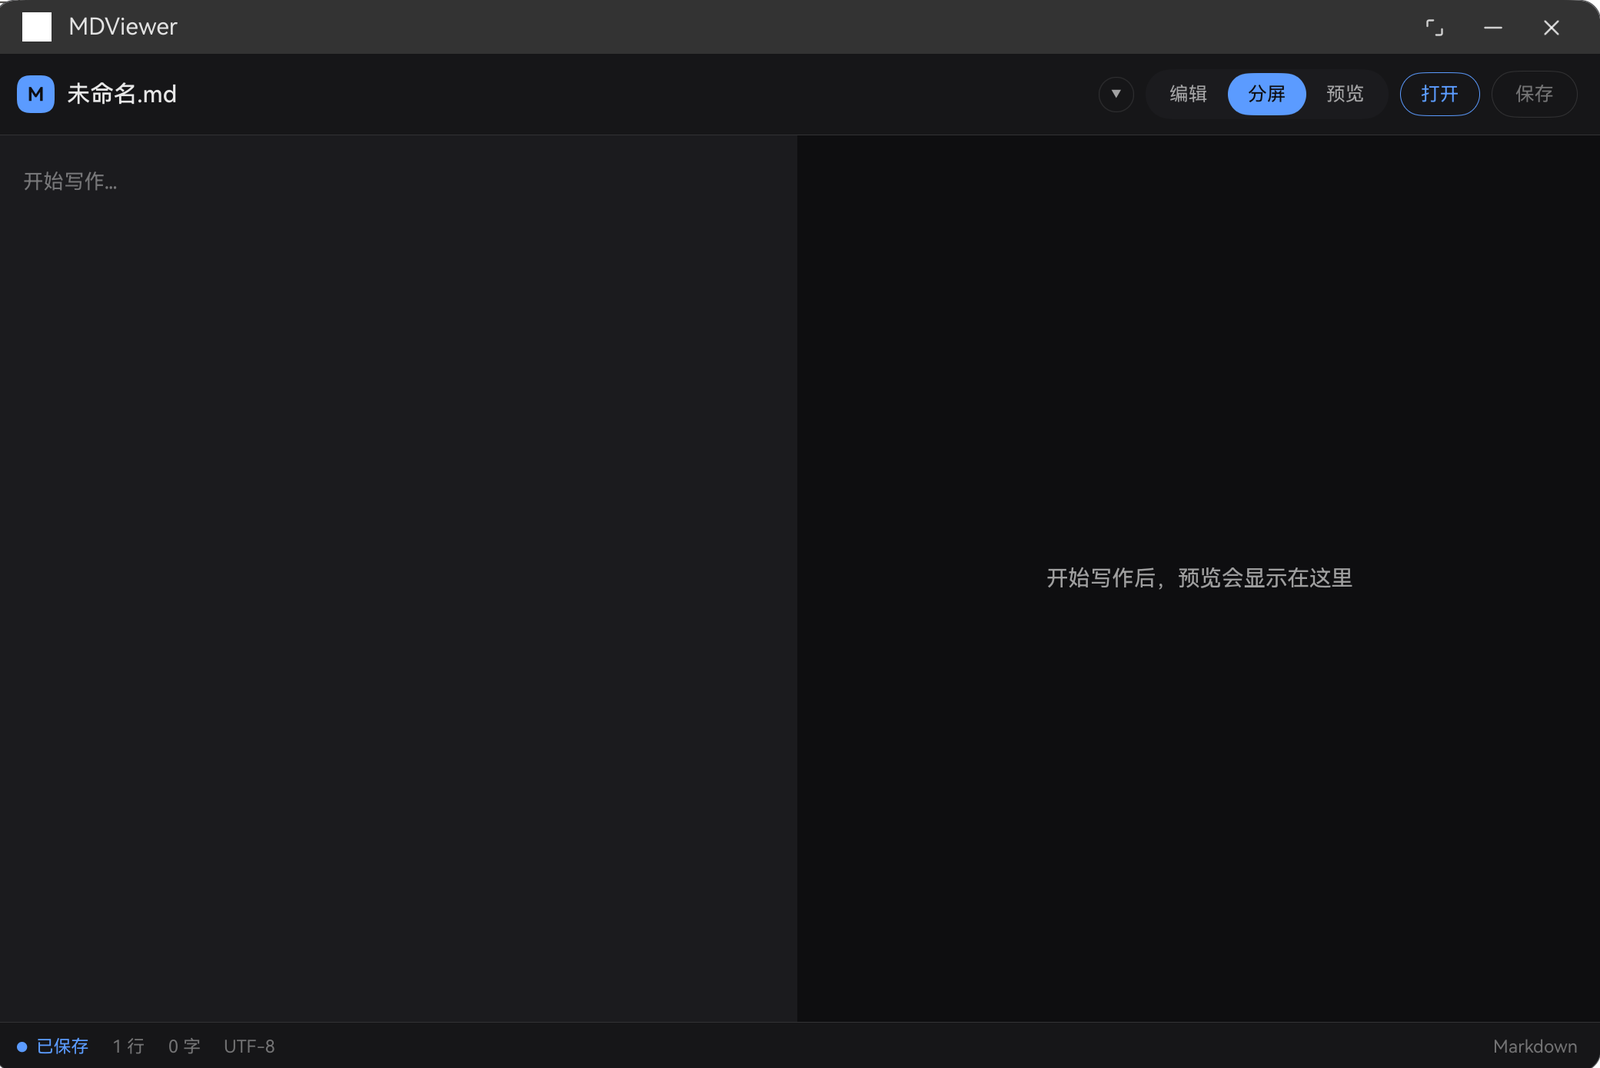This screenshot has height=1068, width=1600.
Task: Focus the editor area showing 开始写作…
Action: tap(398, 578)
